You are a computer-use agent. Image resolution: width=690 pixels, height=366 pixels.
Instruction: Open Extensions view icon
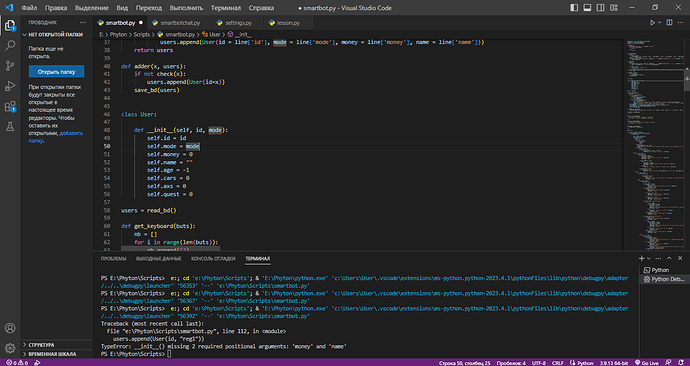pyautogui.click(x=10, y=106)
